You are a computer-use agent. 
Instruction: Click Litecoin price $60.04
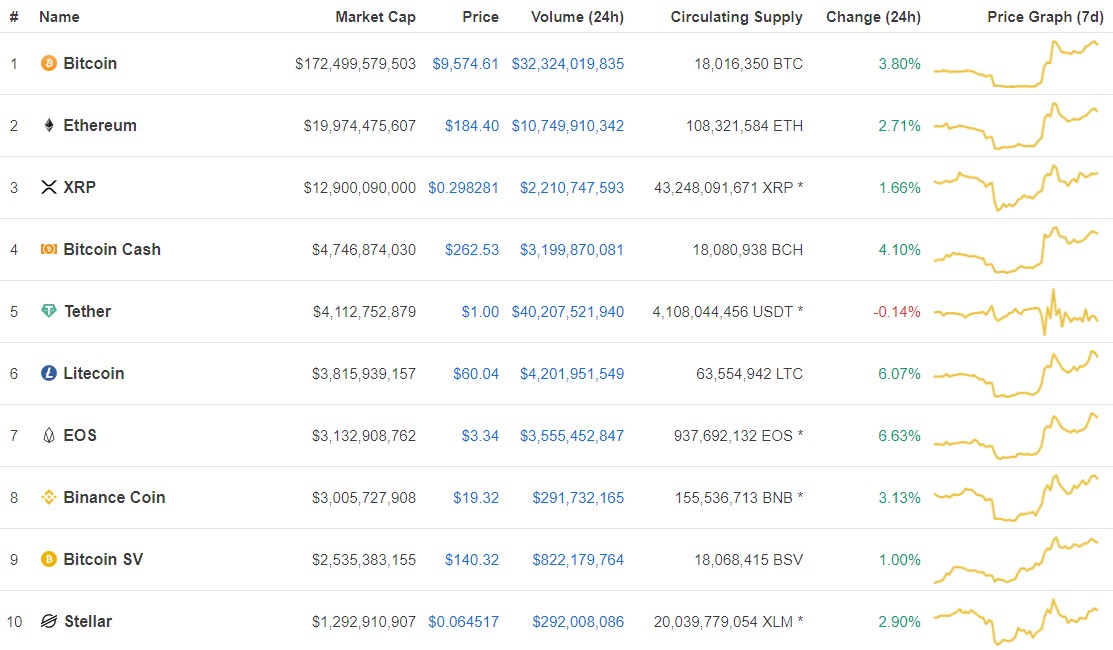[476, 373]
